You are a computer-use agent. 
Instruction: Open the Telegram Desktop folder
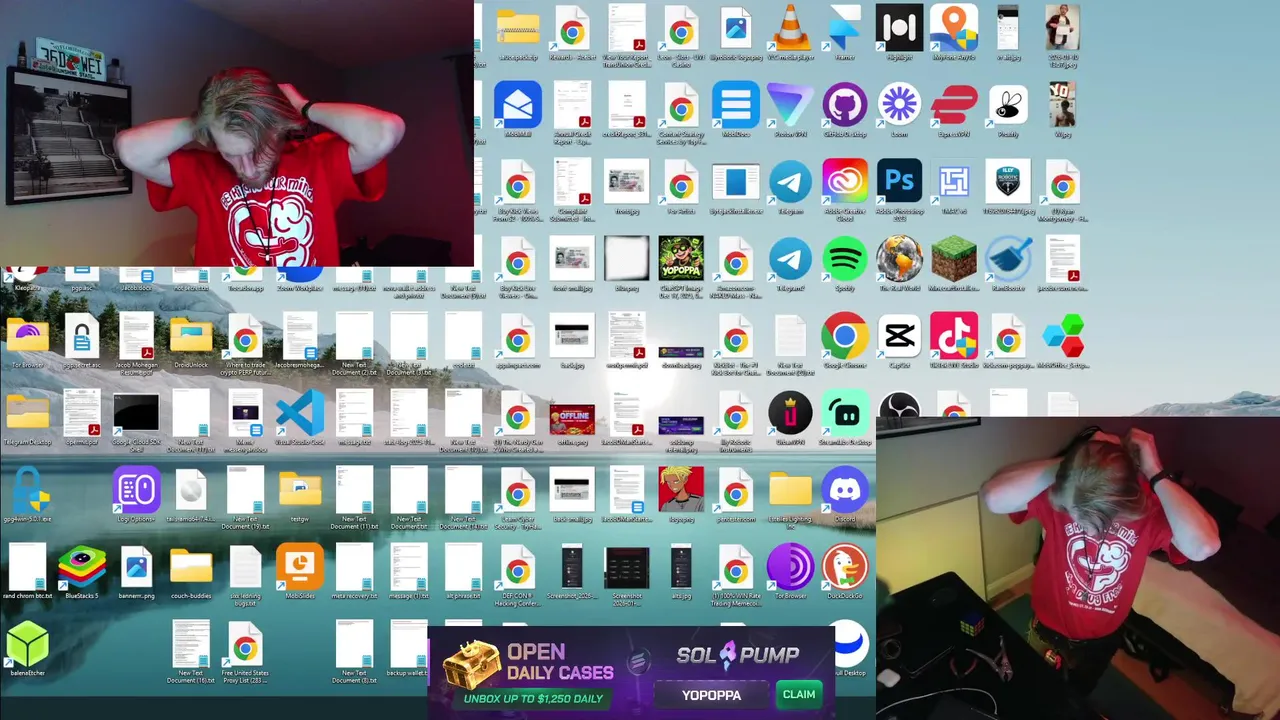27,414
